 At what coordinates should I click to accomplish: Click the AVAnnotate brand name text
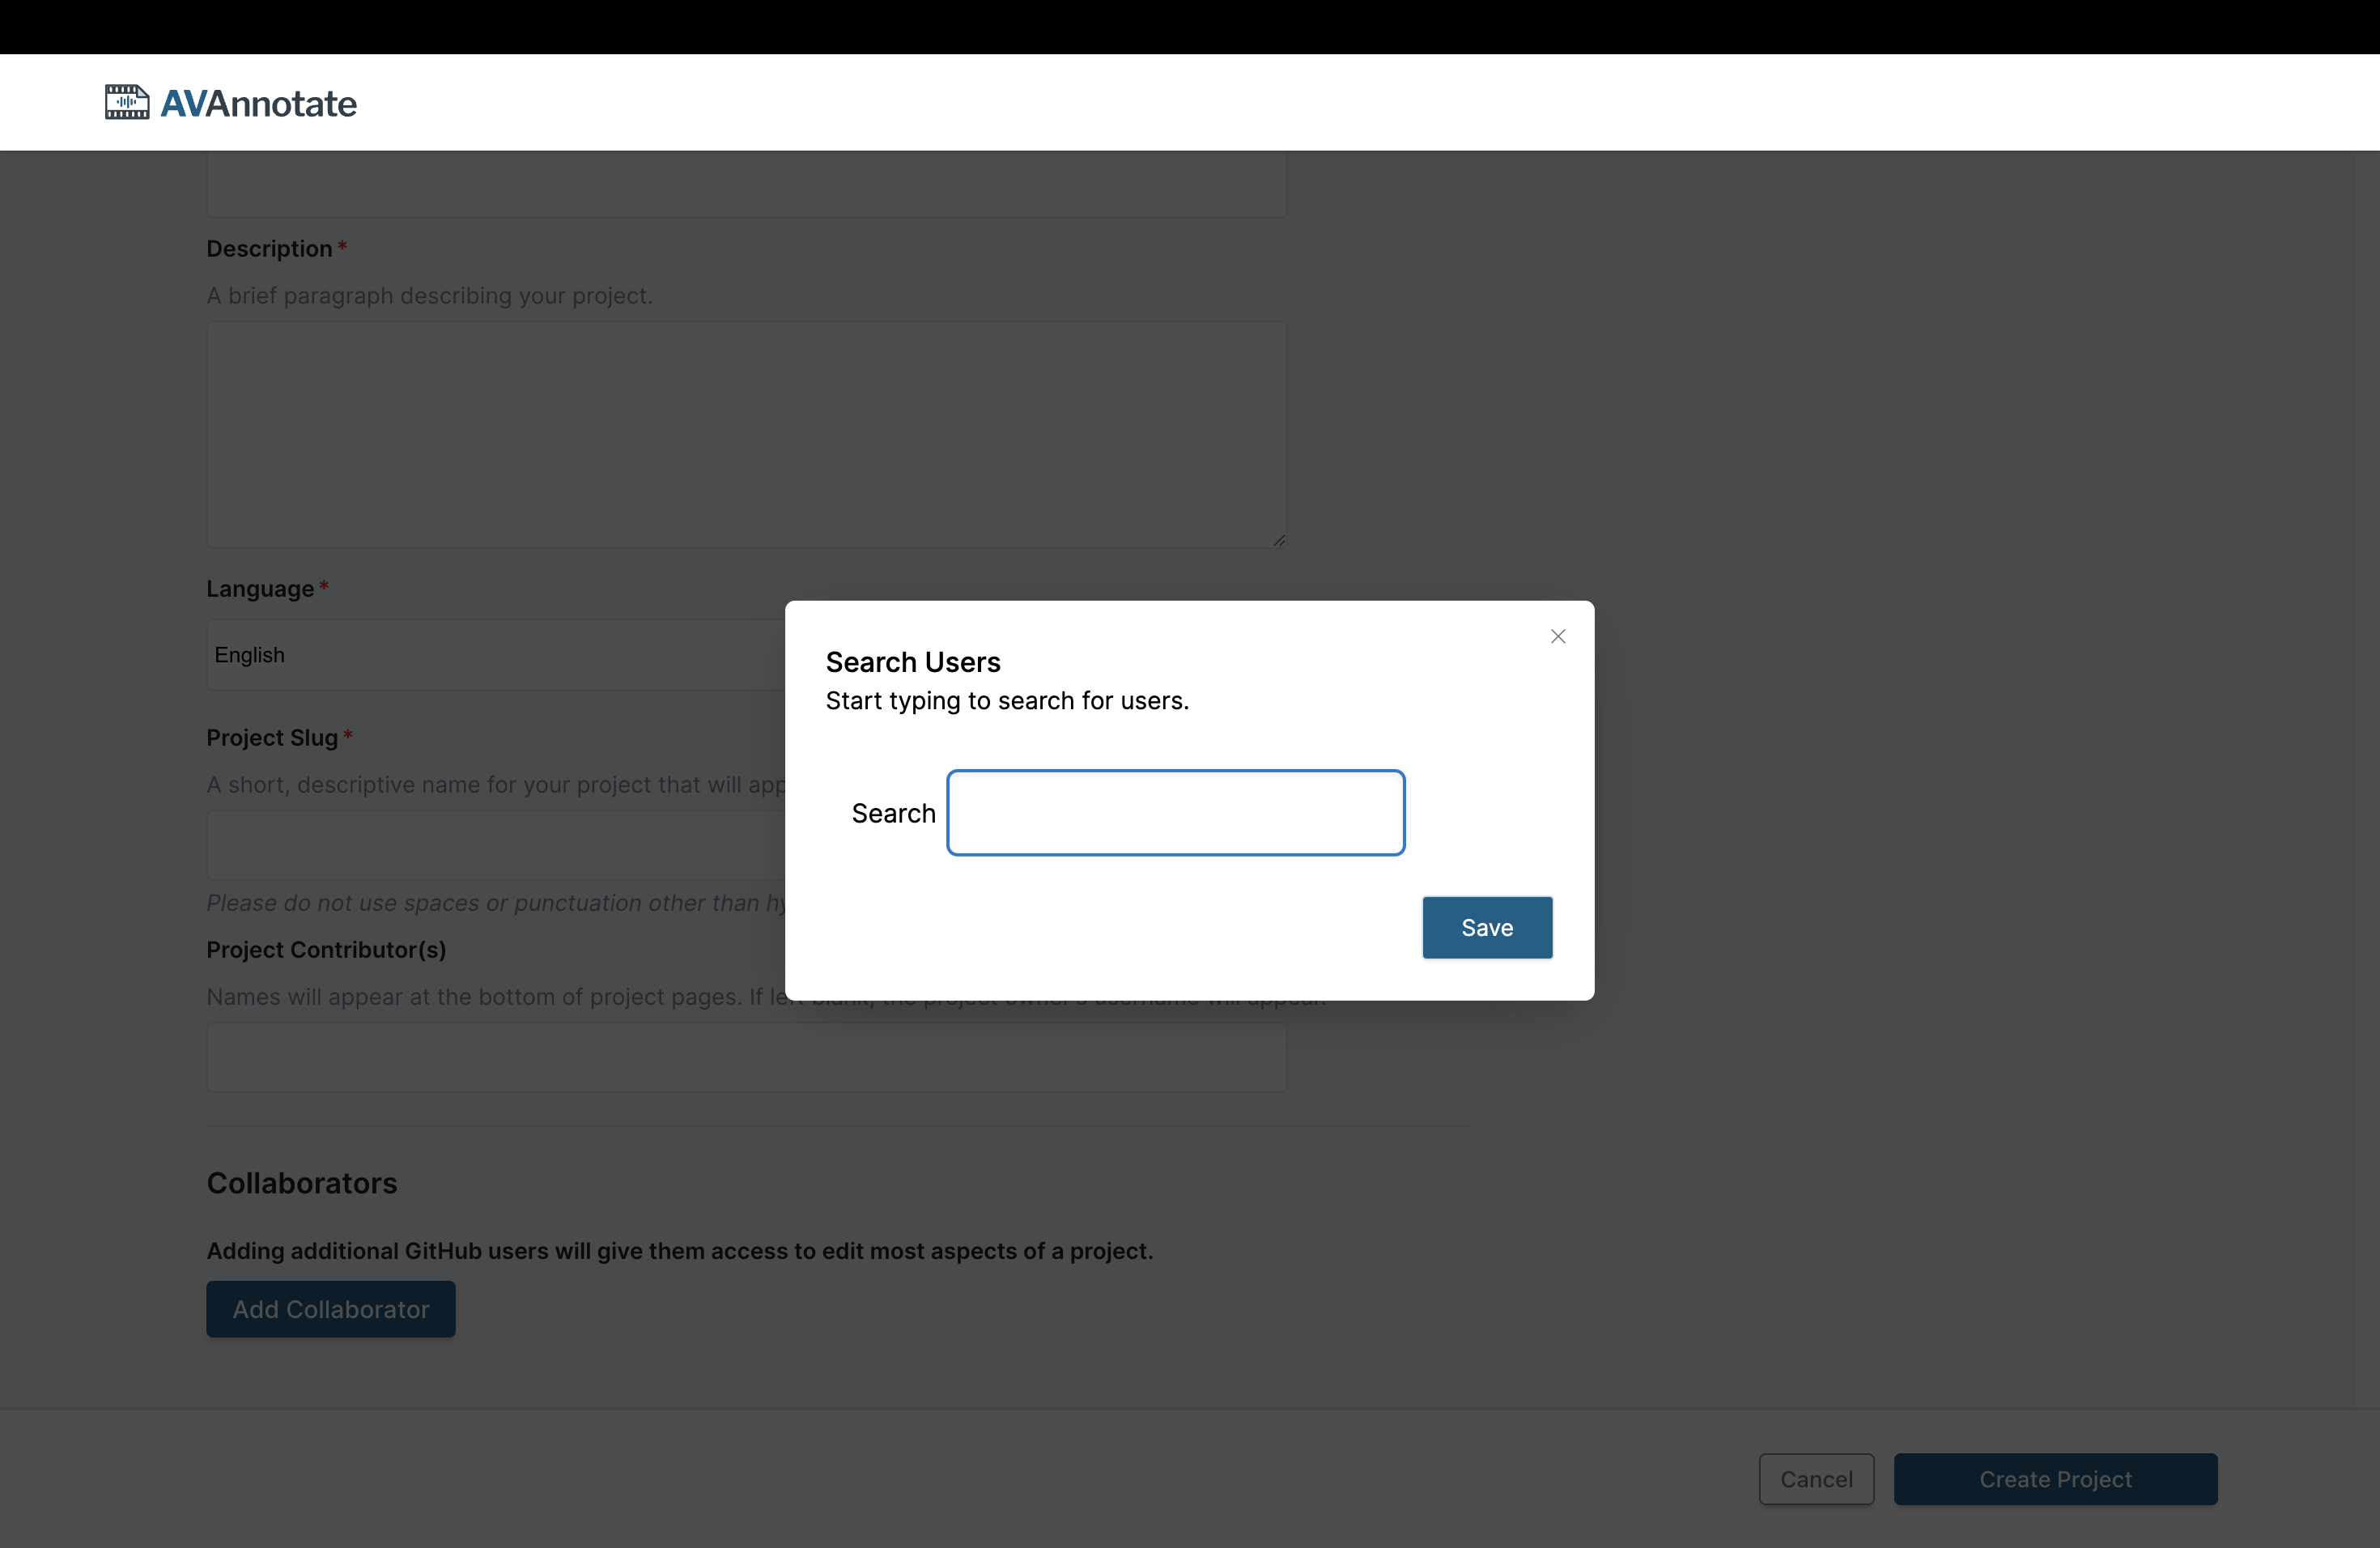[258, 103]
